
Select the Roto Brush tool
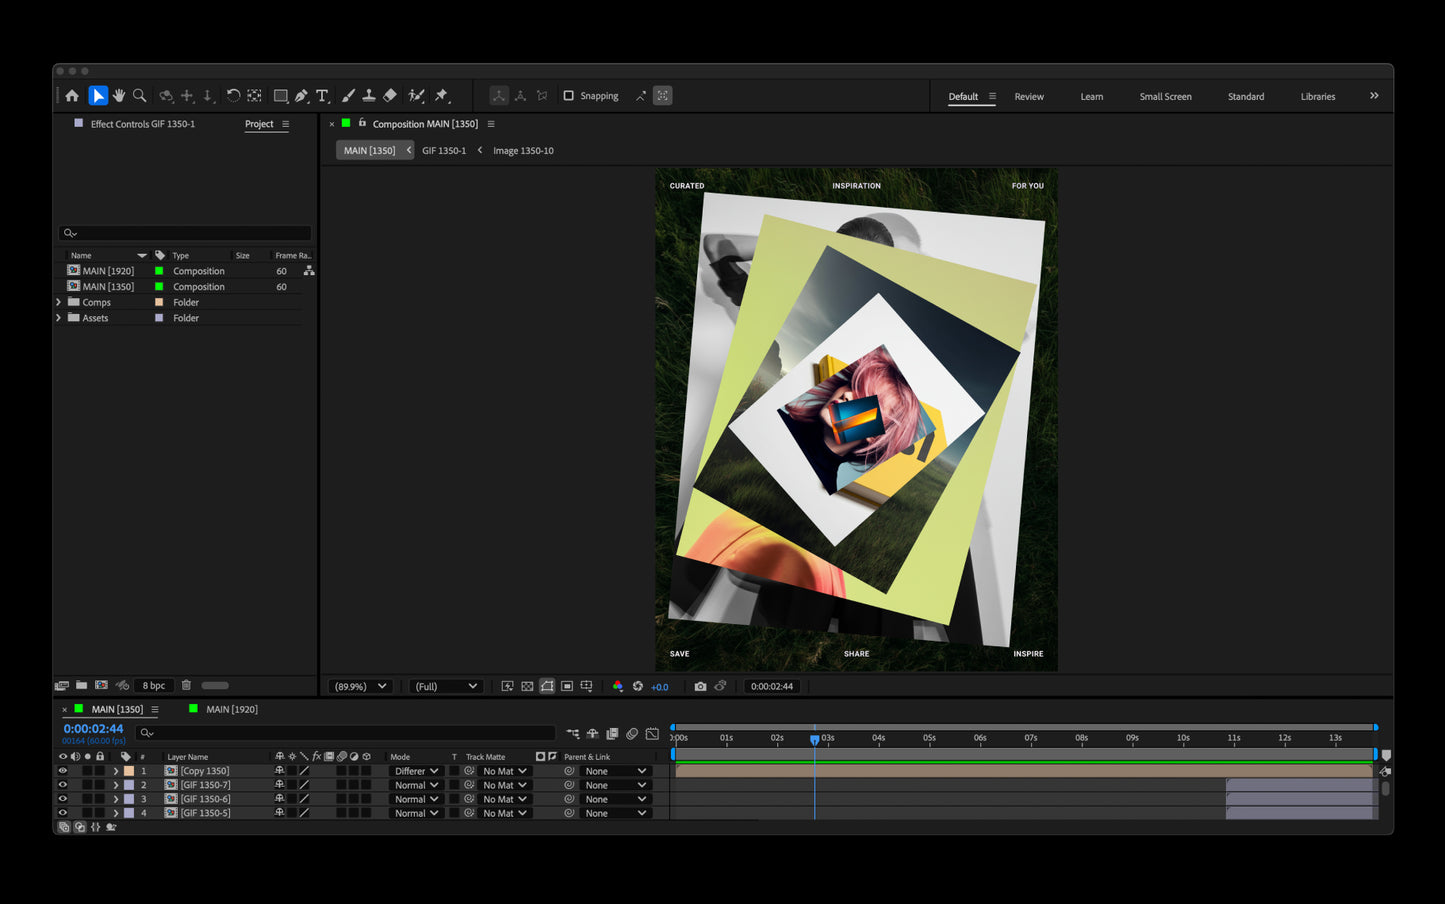coord(417,96)
